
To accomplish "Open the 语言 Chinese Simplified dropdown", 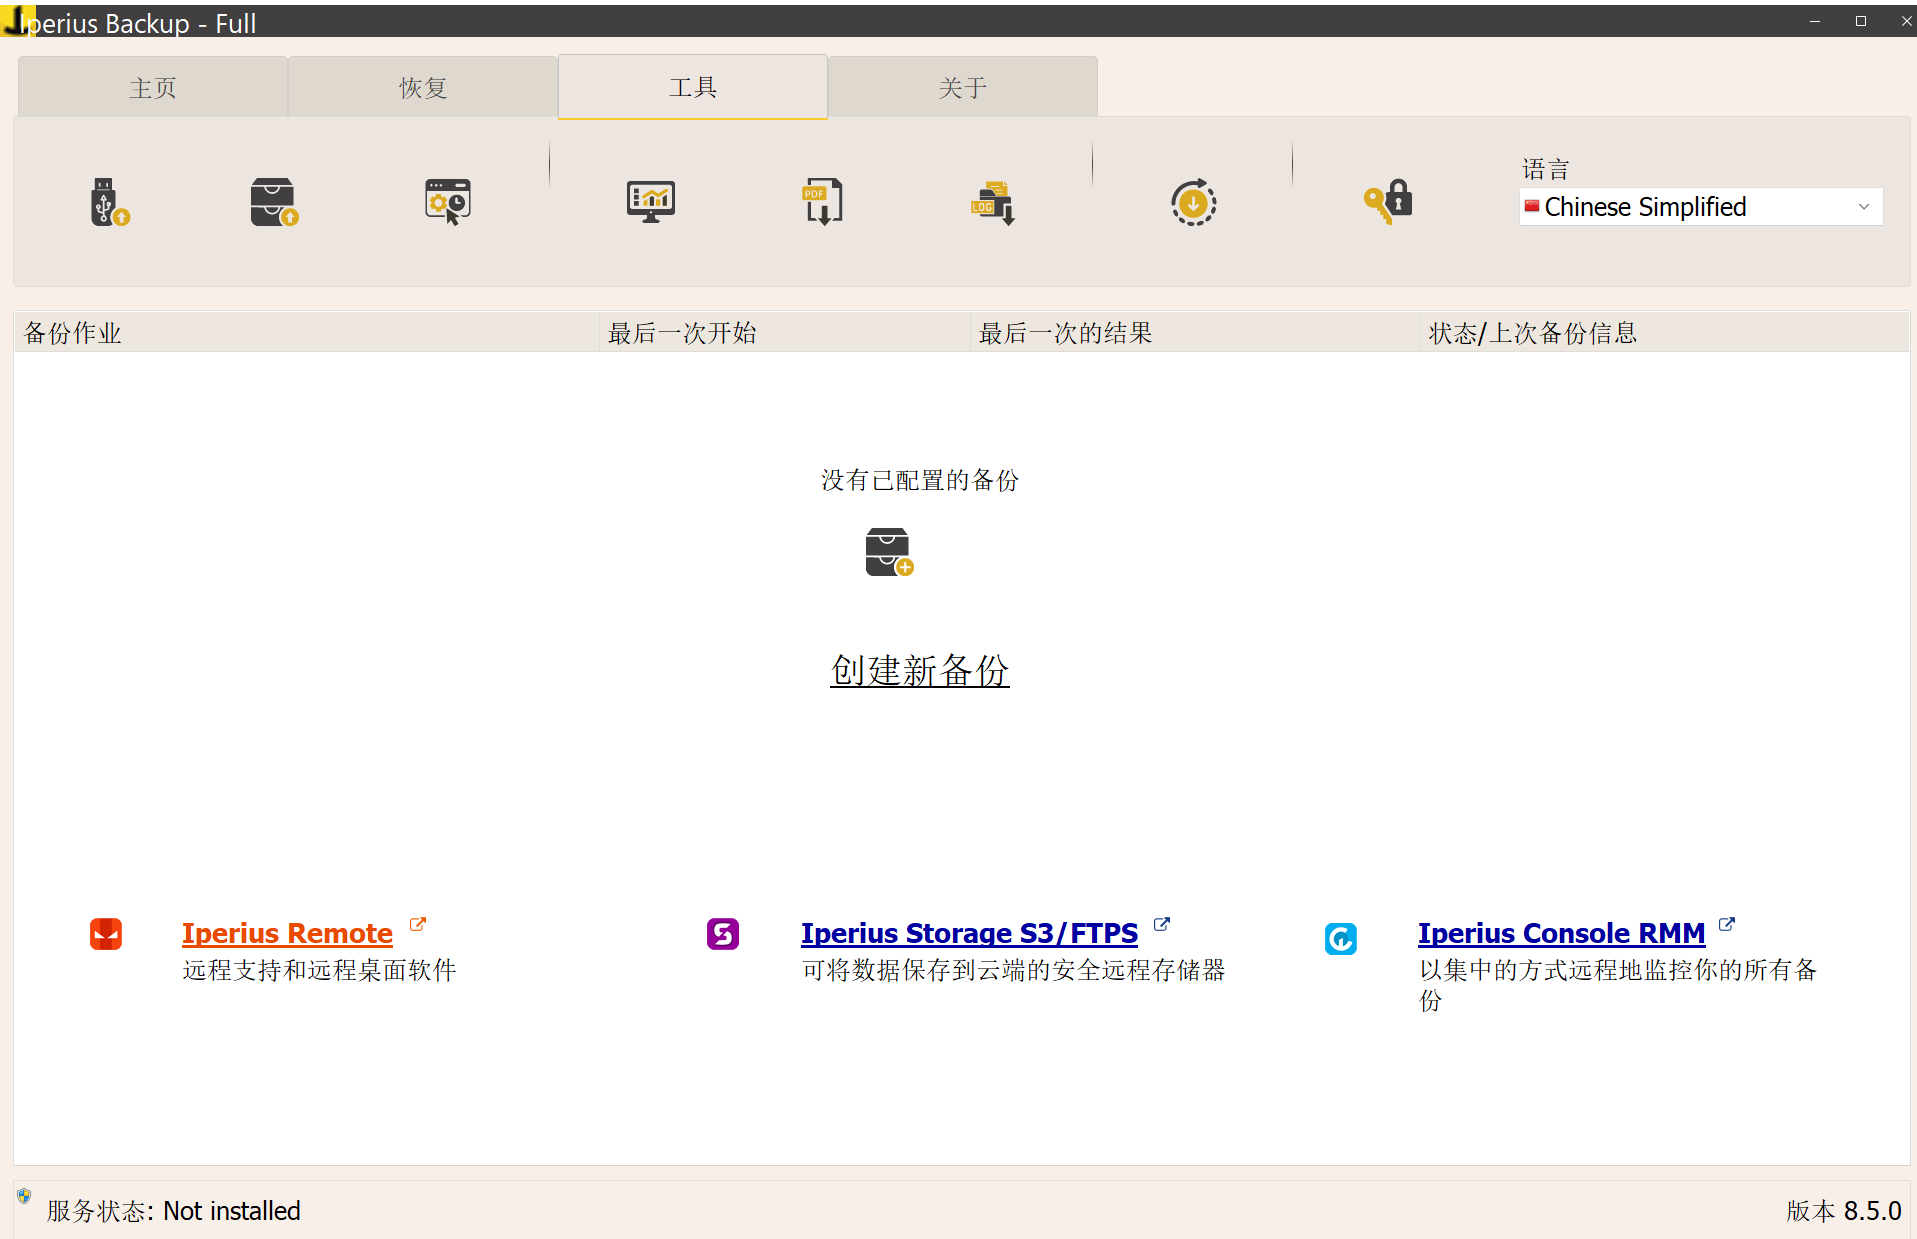I will point(1701,207).
